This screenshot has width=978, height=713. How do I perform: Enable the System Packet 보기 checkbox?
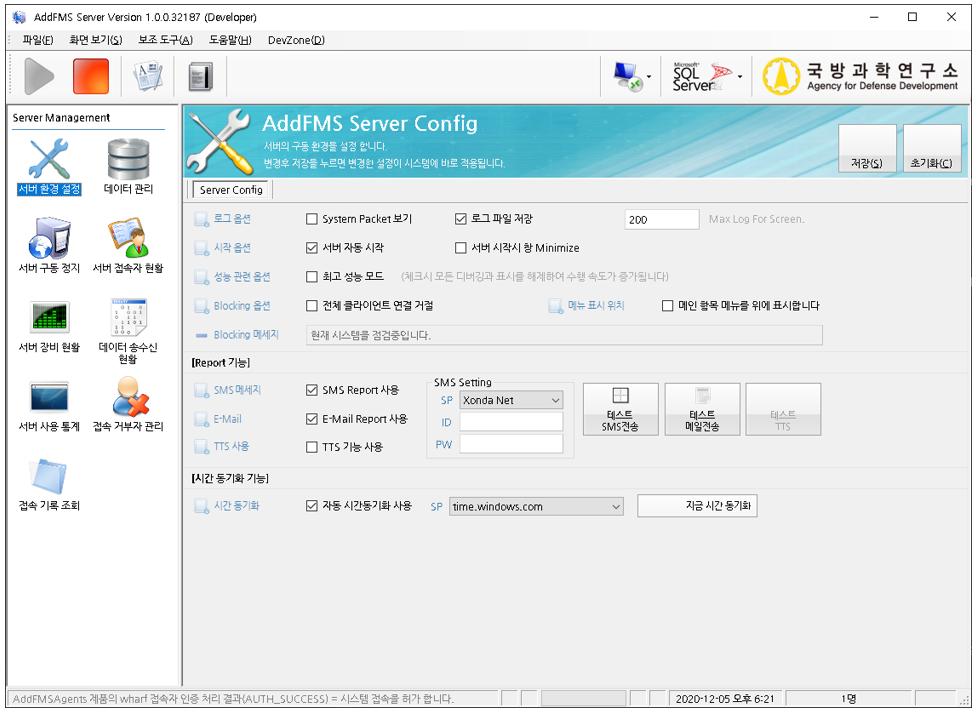coord(312,219)
